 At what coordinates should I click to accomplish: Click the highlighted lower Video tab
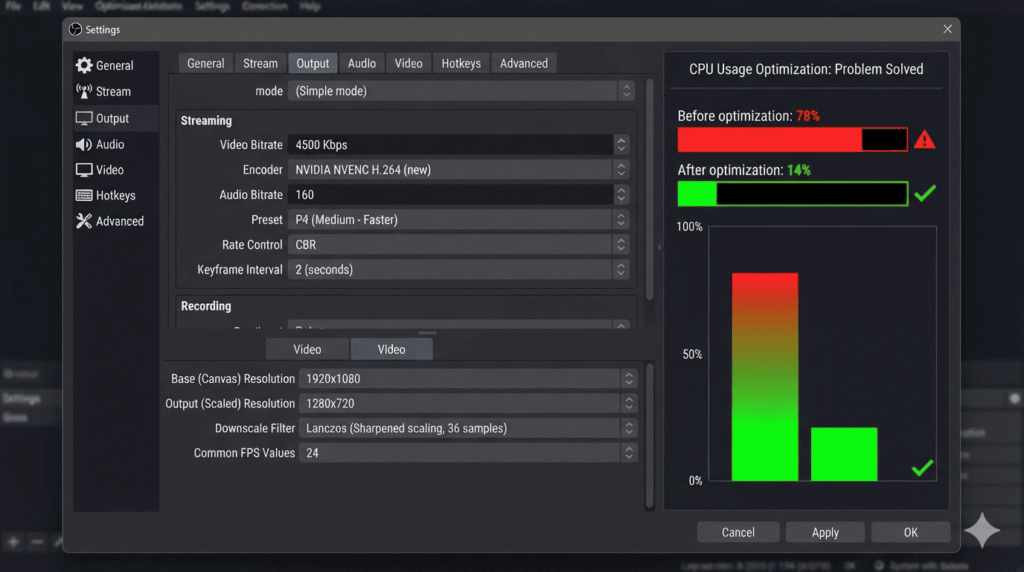click(x=391, y=349)
